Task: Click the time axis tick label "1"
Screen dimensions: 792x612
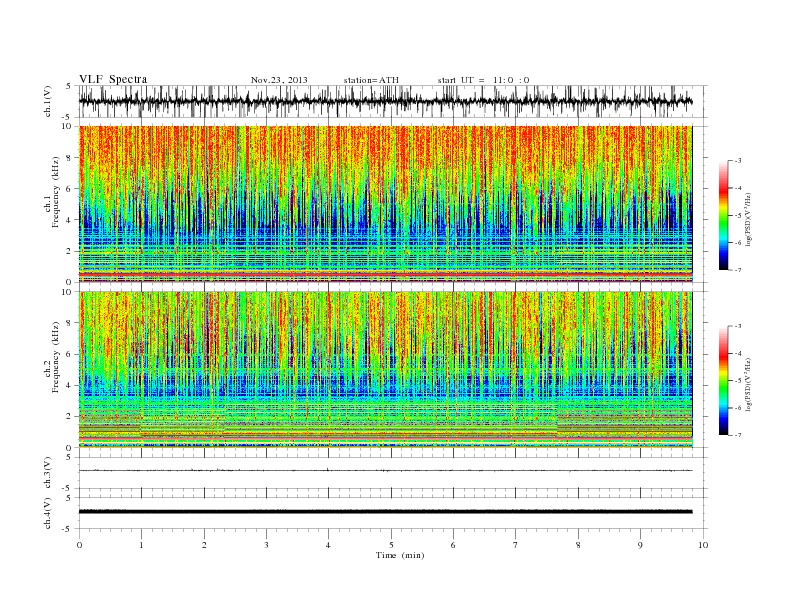Action: click(x=141, y=545)
